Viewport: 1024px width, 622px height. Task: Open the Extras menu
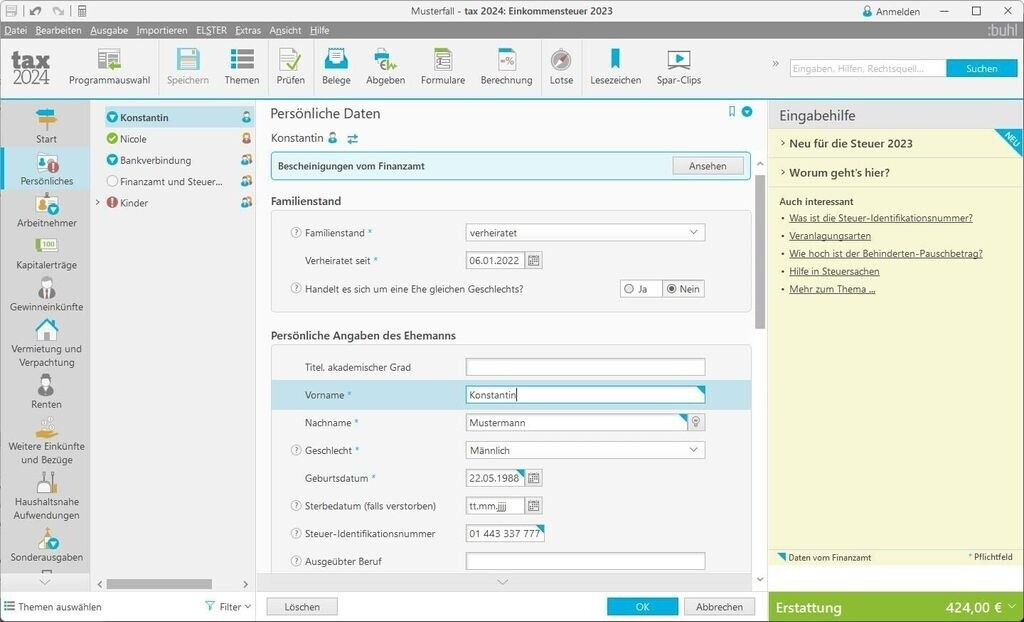click(247, 30)
